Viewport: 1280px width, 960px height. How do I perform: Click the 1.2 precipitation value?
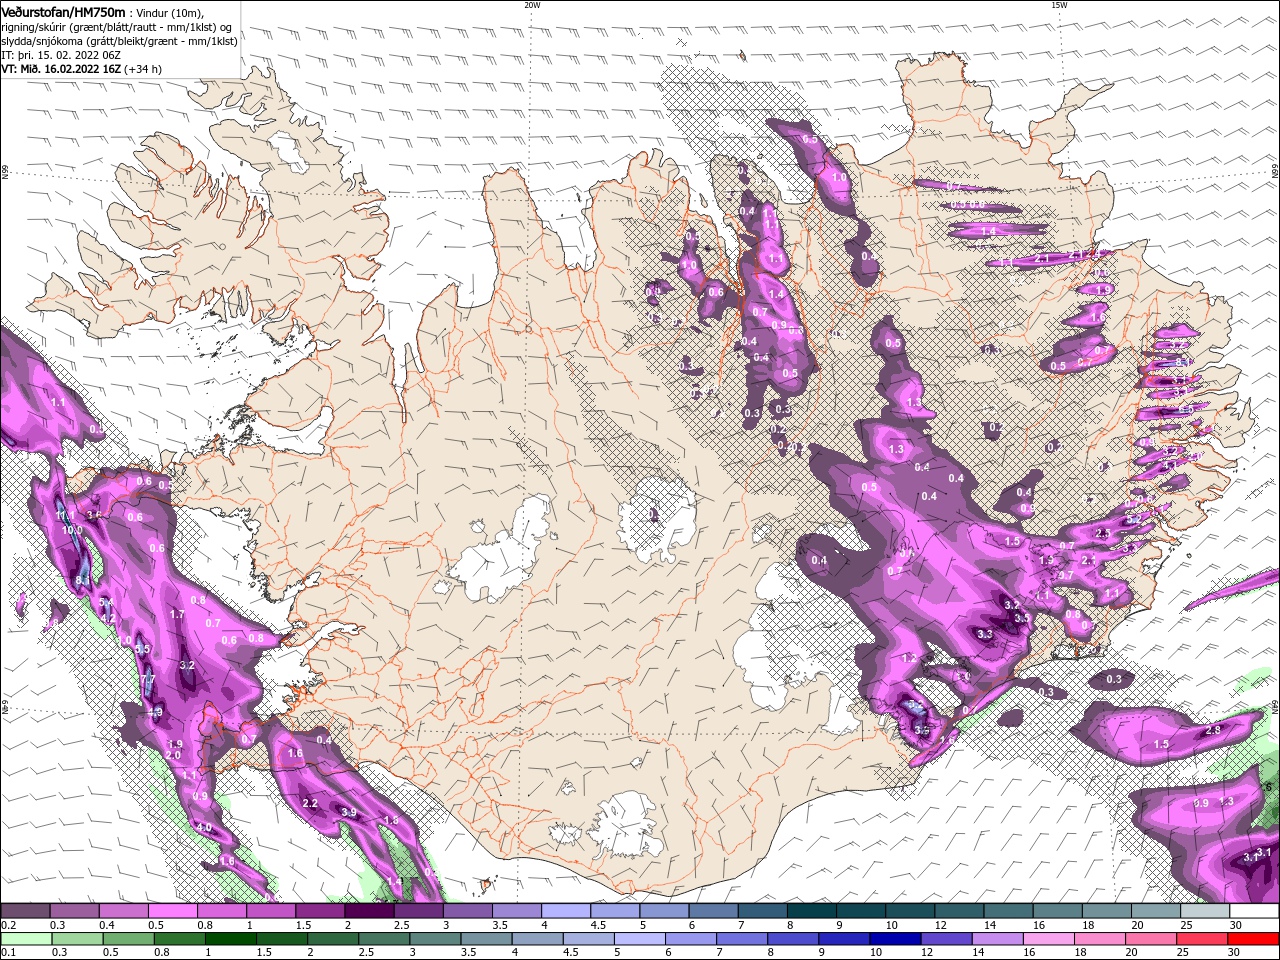(x=909, y=658)
